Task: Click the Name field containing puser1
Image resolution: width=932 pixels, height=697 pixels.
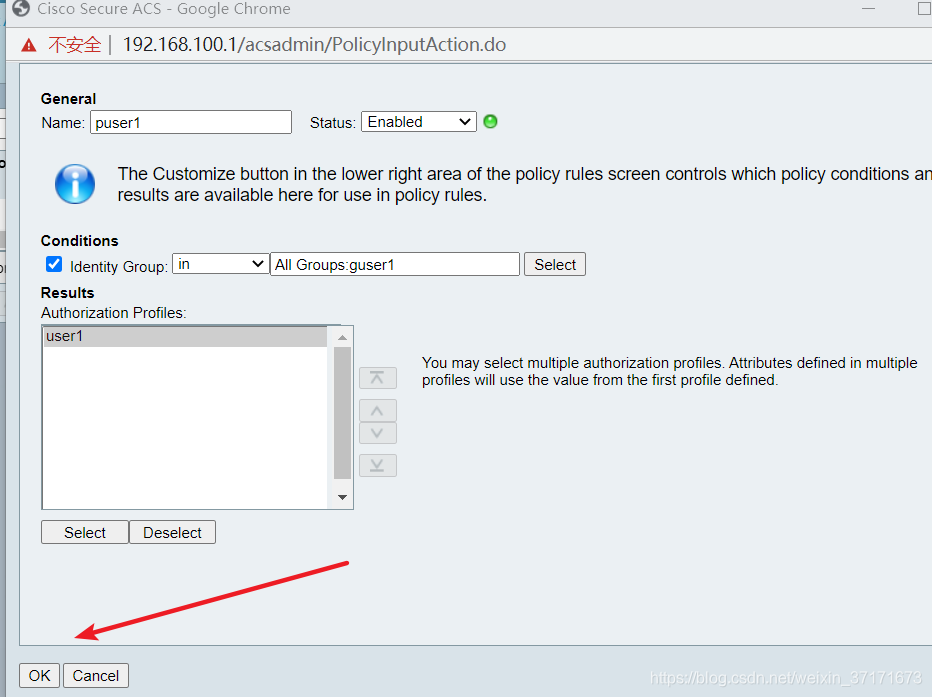Action: 191,122
